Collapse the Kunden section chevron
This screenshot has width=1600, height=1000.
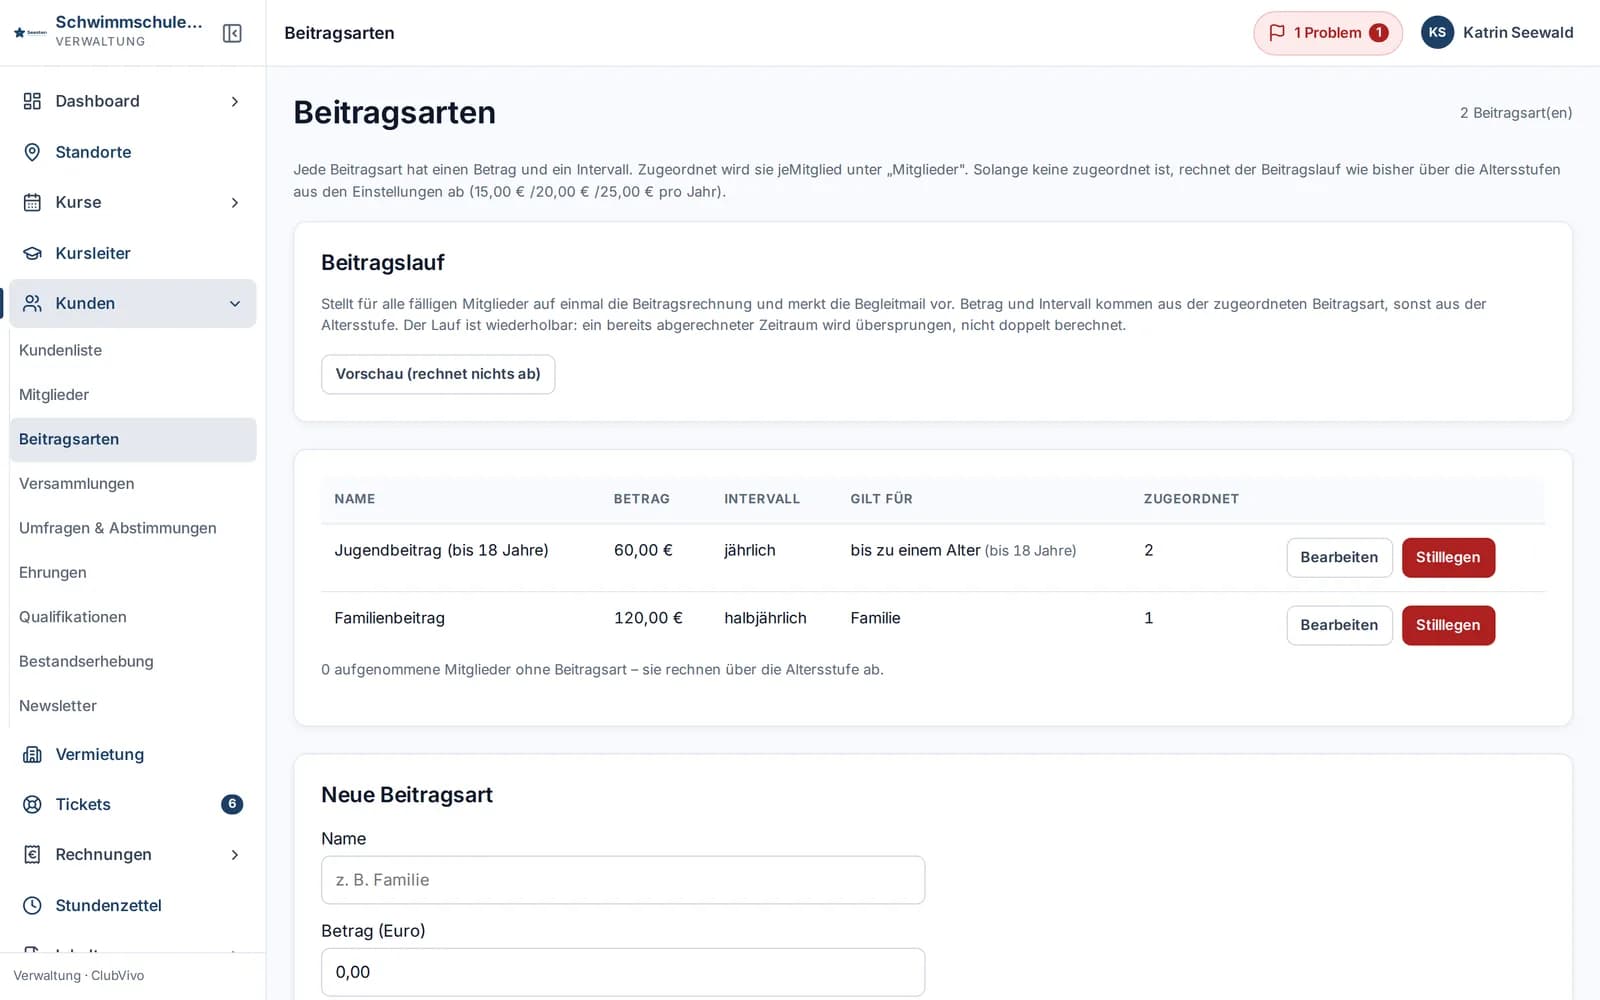click(235, 303)
